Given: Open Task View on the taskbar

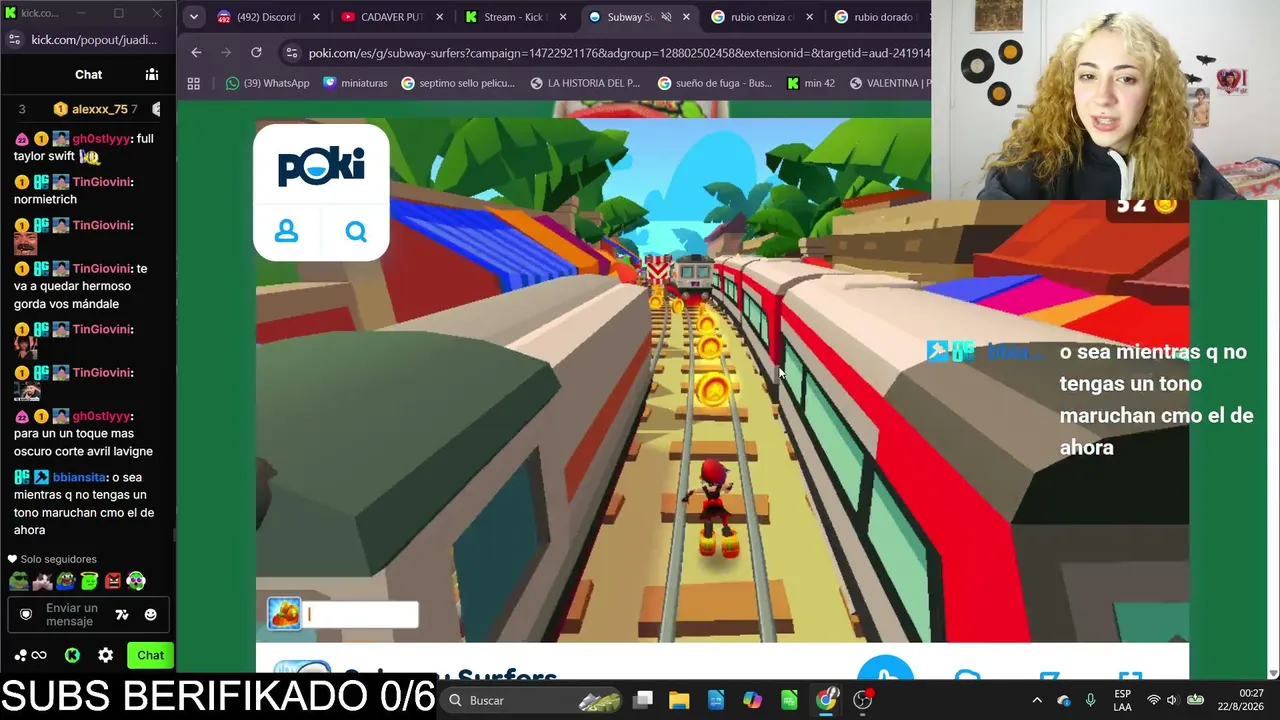Looking at the screenshot, I should [x=643, y=700].
